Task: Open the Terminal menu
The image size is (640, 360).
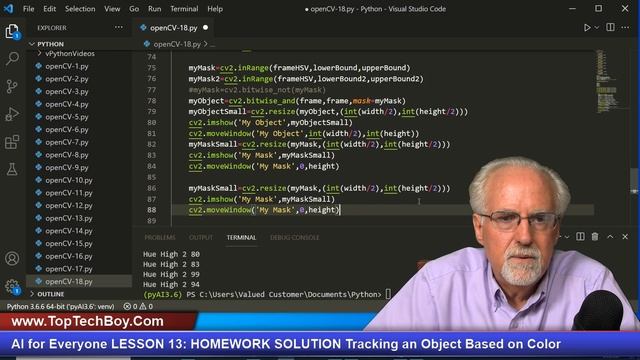Action: [184, 9]
